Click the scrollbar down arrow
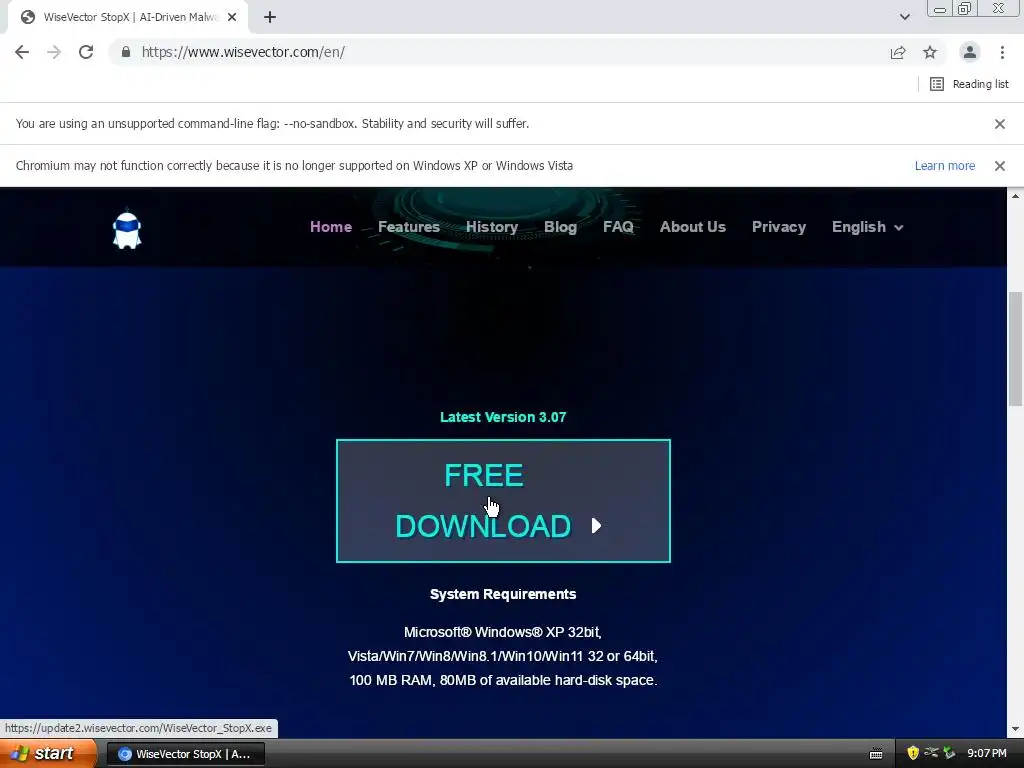This screenshot has width=1024, height=768. (1016, 729)
